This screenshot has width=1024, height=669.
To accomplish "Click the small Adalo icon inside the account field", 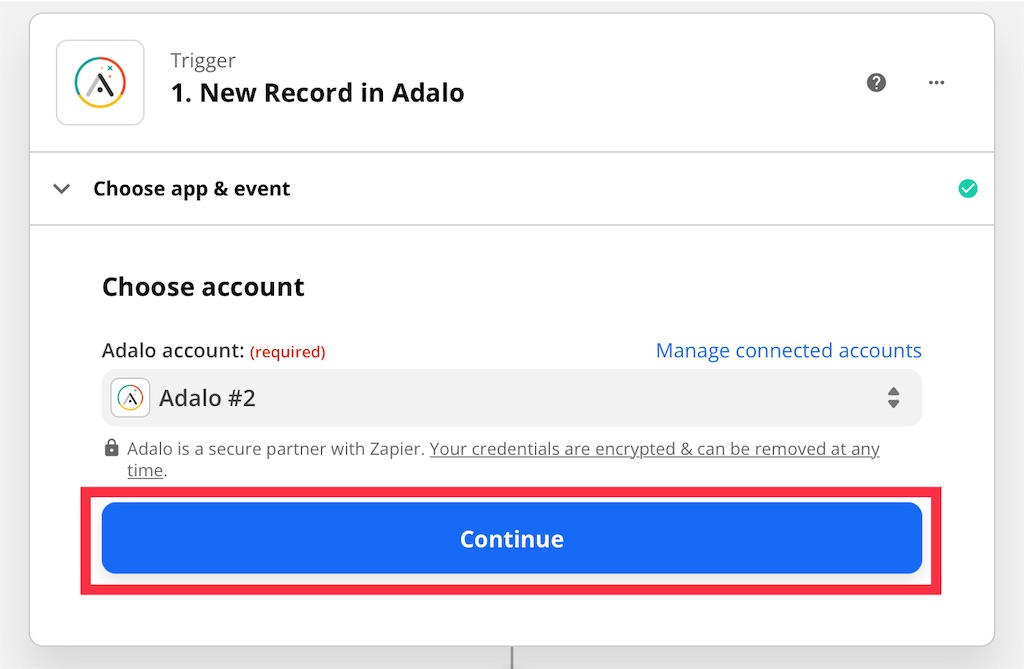I will (x=131, y=398).
